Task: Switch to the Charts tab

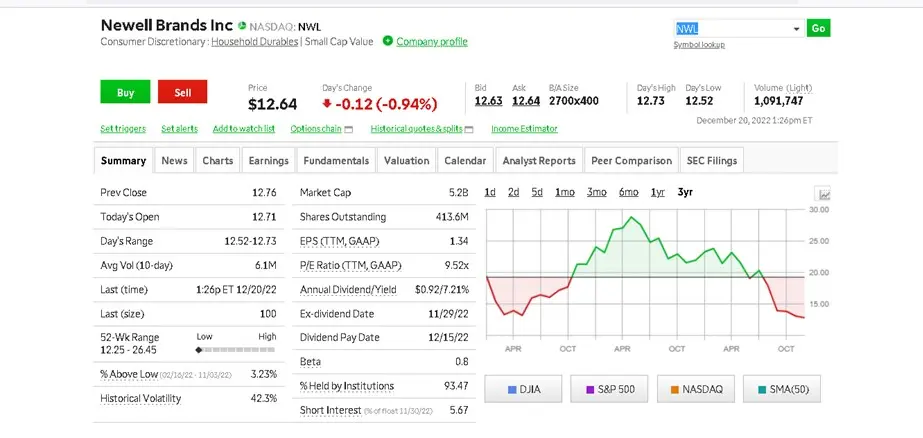Action: [x=218, y=161]
